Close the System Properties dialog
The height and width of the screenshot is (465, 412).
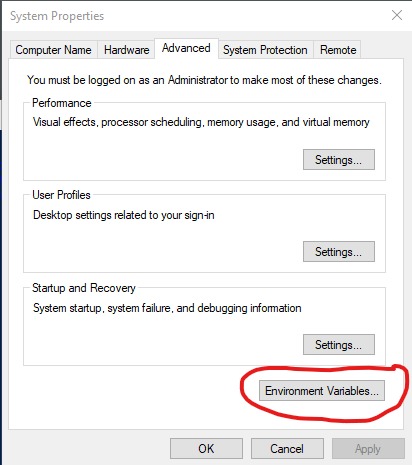(397, 15)
